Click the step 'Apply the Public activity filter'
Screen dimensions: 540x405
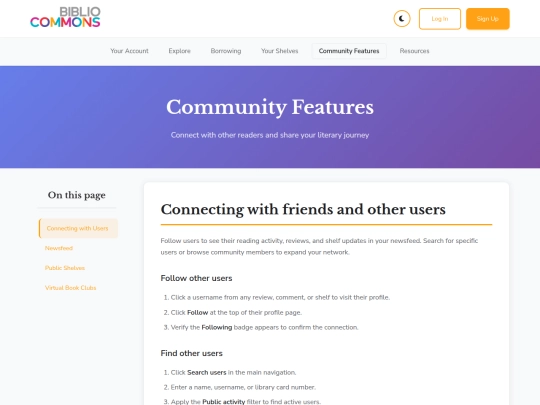click(x=246, y=402)
